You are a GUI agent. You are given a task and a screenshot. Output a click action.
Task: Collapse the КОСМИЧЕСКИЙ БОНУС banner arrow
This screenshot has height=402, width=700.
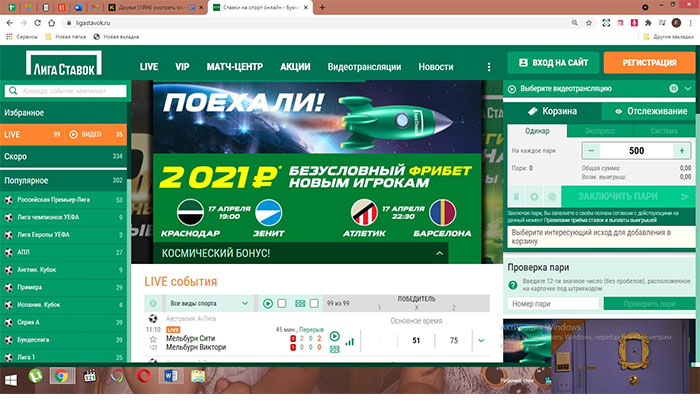440,253
